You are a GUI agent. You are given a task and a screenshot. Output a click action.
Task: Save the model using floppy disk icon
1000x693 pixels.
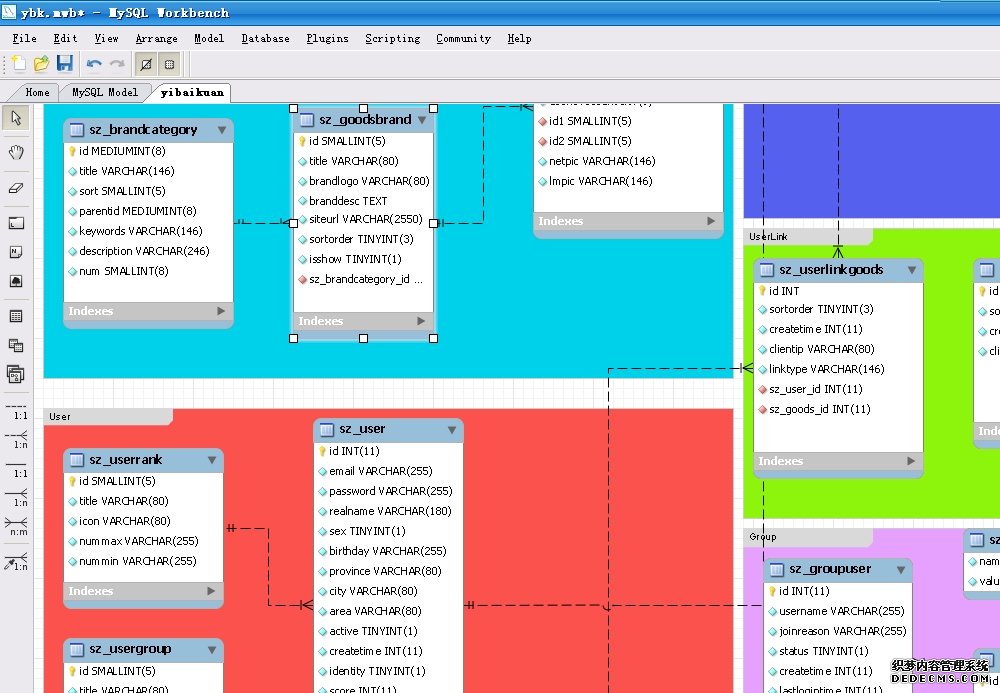pyautogui.click(x=65, y=64)
